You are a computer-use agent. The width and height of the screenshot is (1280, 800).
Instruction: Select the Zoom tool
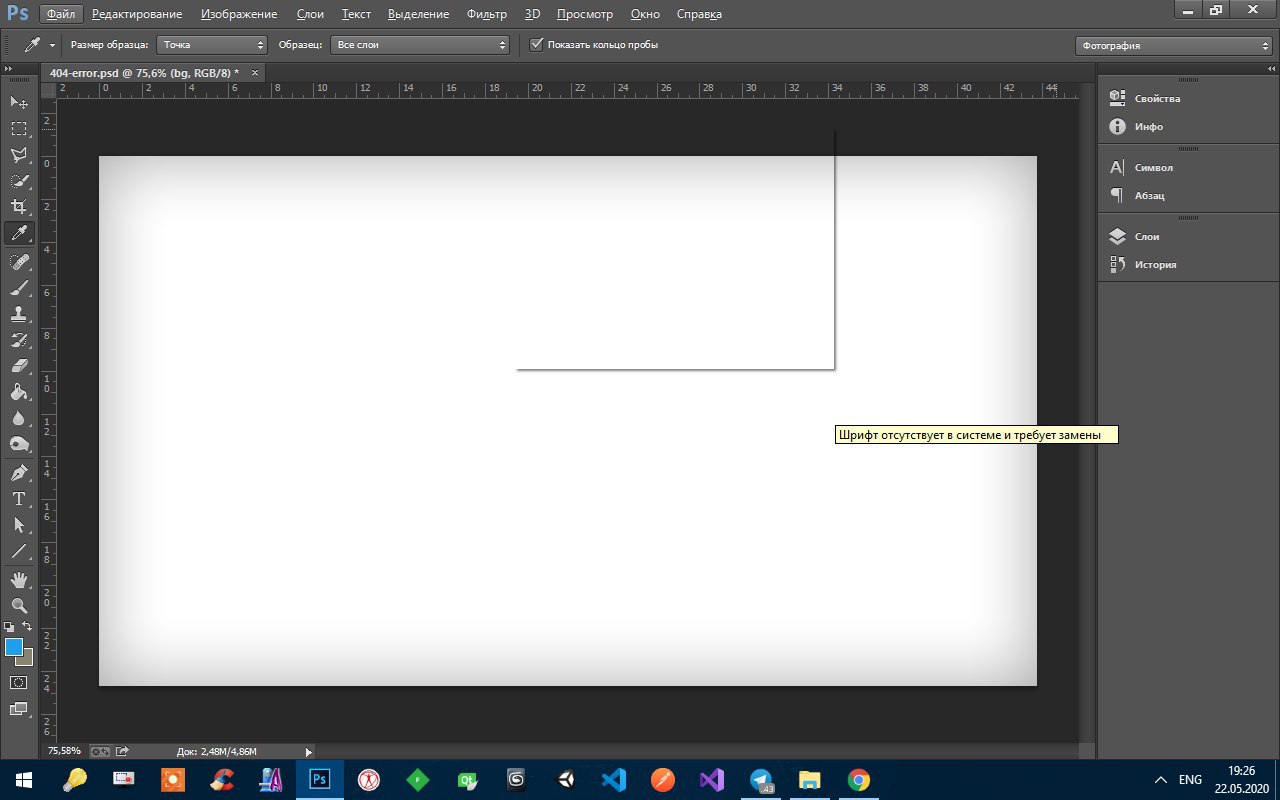click(19, 606)
